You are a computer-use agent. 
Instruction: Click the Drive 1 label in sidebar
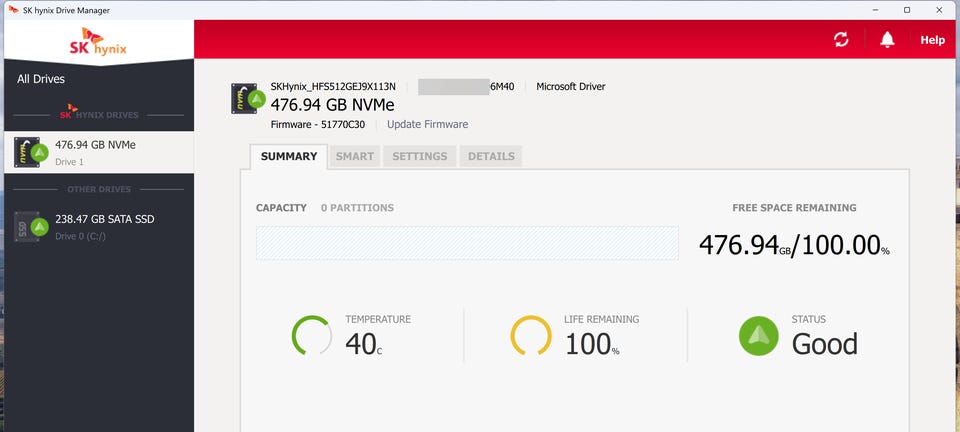pyautogui.click(x=69, y=162)
